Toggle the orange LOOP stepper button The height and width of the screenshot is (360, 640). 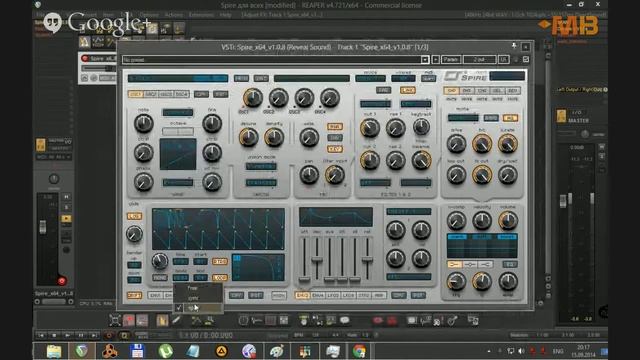[220, 278]
